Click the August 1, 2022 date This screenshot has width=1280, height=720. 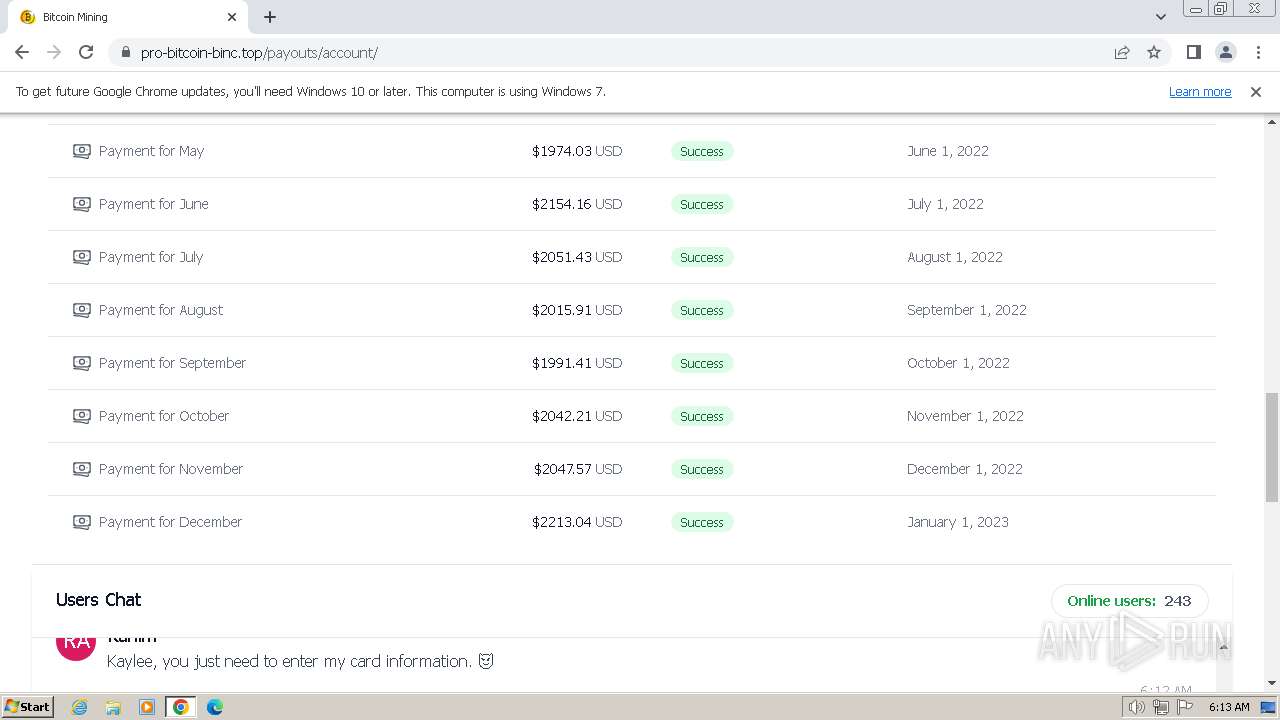coord(955,257)
